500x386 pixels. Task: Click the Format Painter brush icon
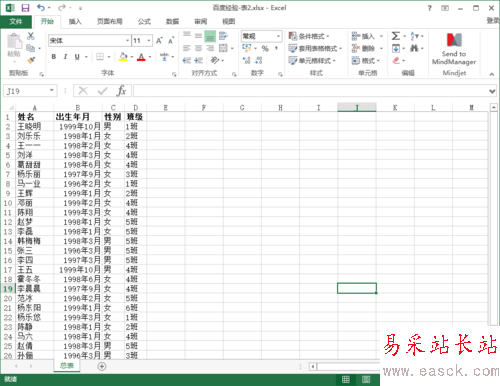pos(31,60)
